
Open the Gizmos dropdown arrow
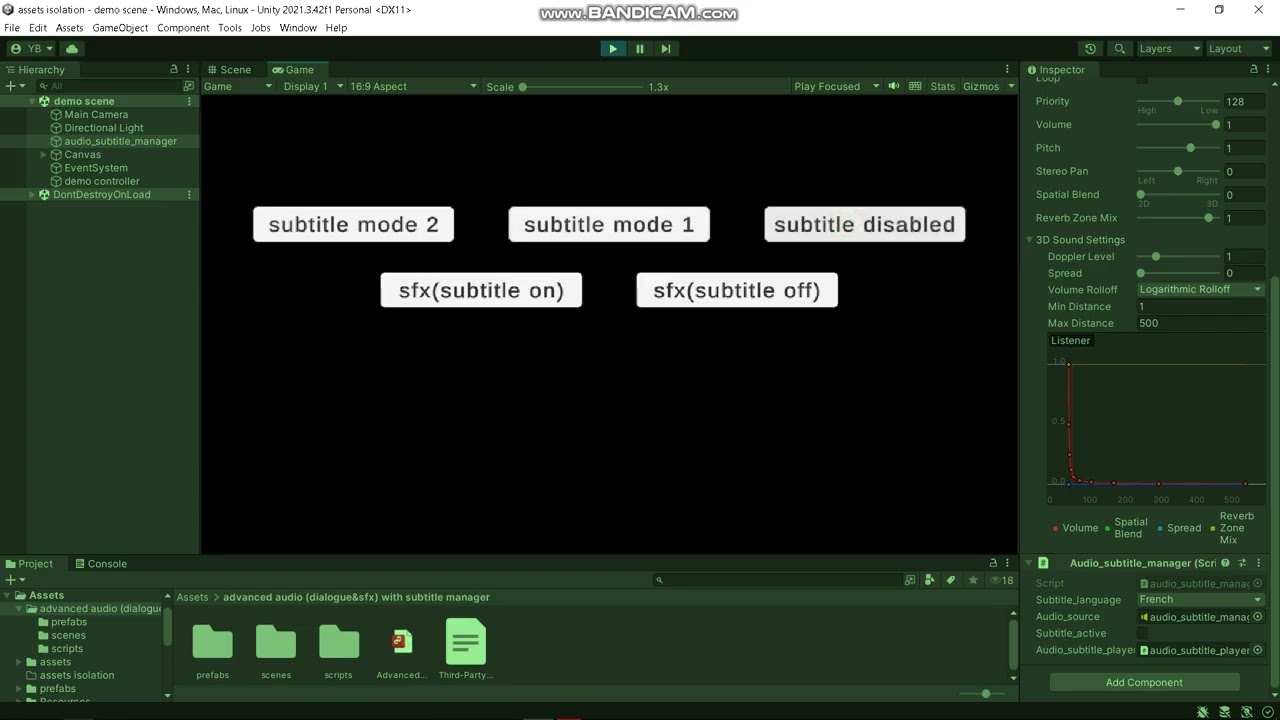tap(1011, 86)
